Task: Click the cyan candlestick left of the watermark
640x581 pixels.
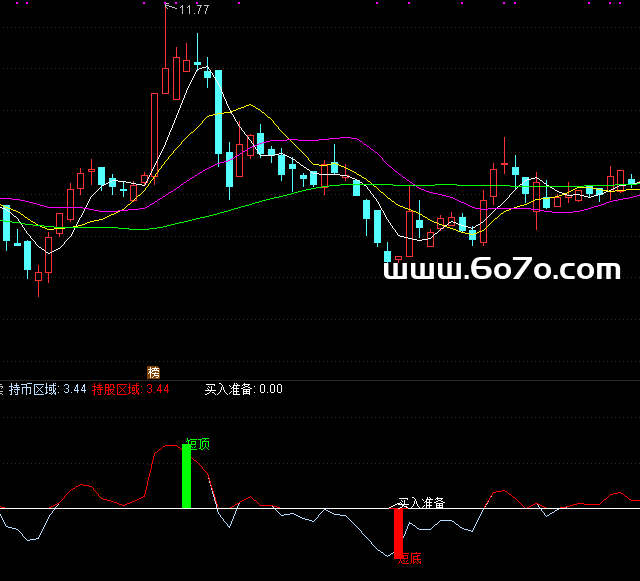Action: [376, 222]
